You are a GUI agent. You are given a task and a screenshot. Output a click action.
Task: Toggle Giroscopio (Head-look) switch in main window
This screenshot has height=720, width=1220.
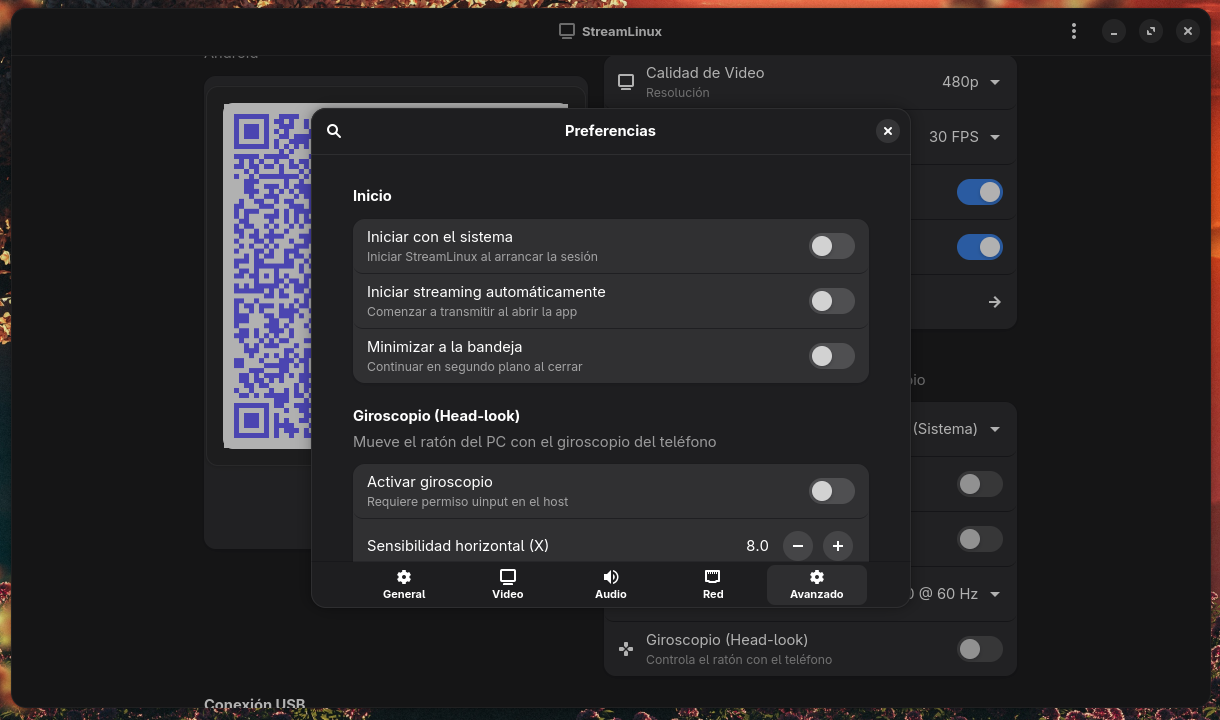pos(979,649)
